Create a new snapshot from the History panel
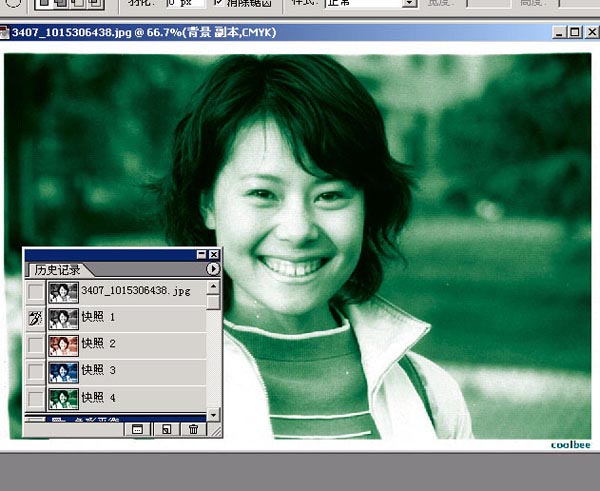Image resolution: width=600 pixels, height=491 pixels. 165,429
